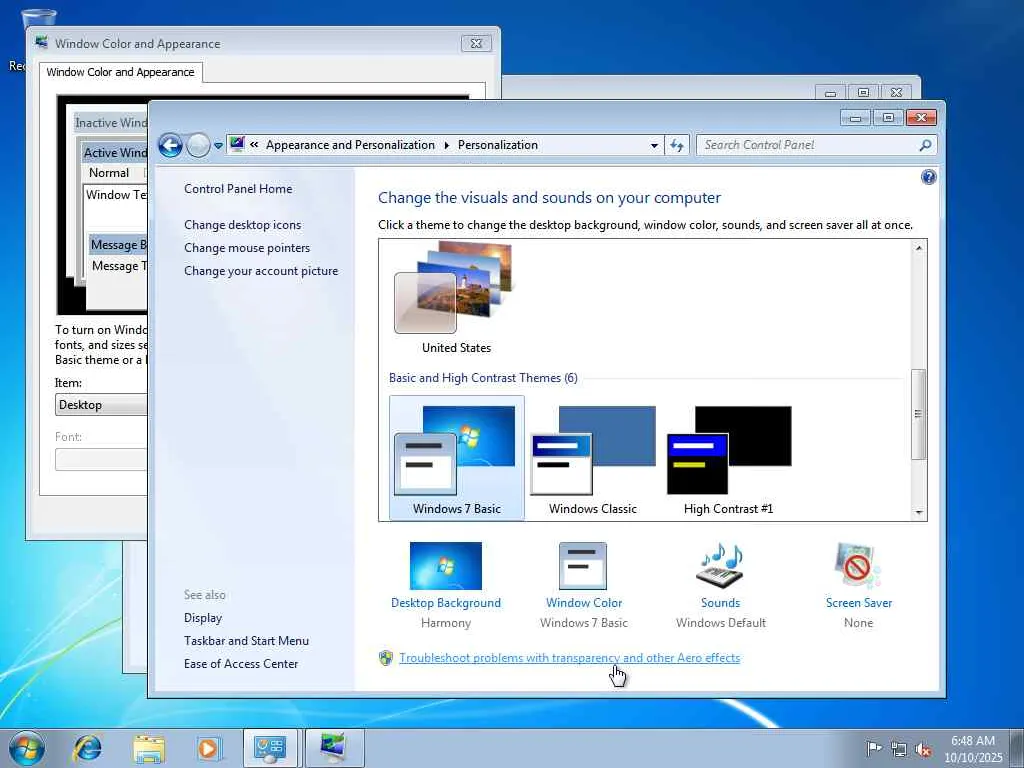Open the Recycle Bin on the desktop

pos(39,20)
